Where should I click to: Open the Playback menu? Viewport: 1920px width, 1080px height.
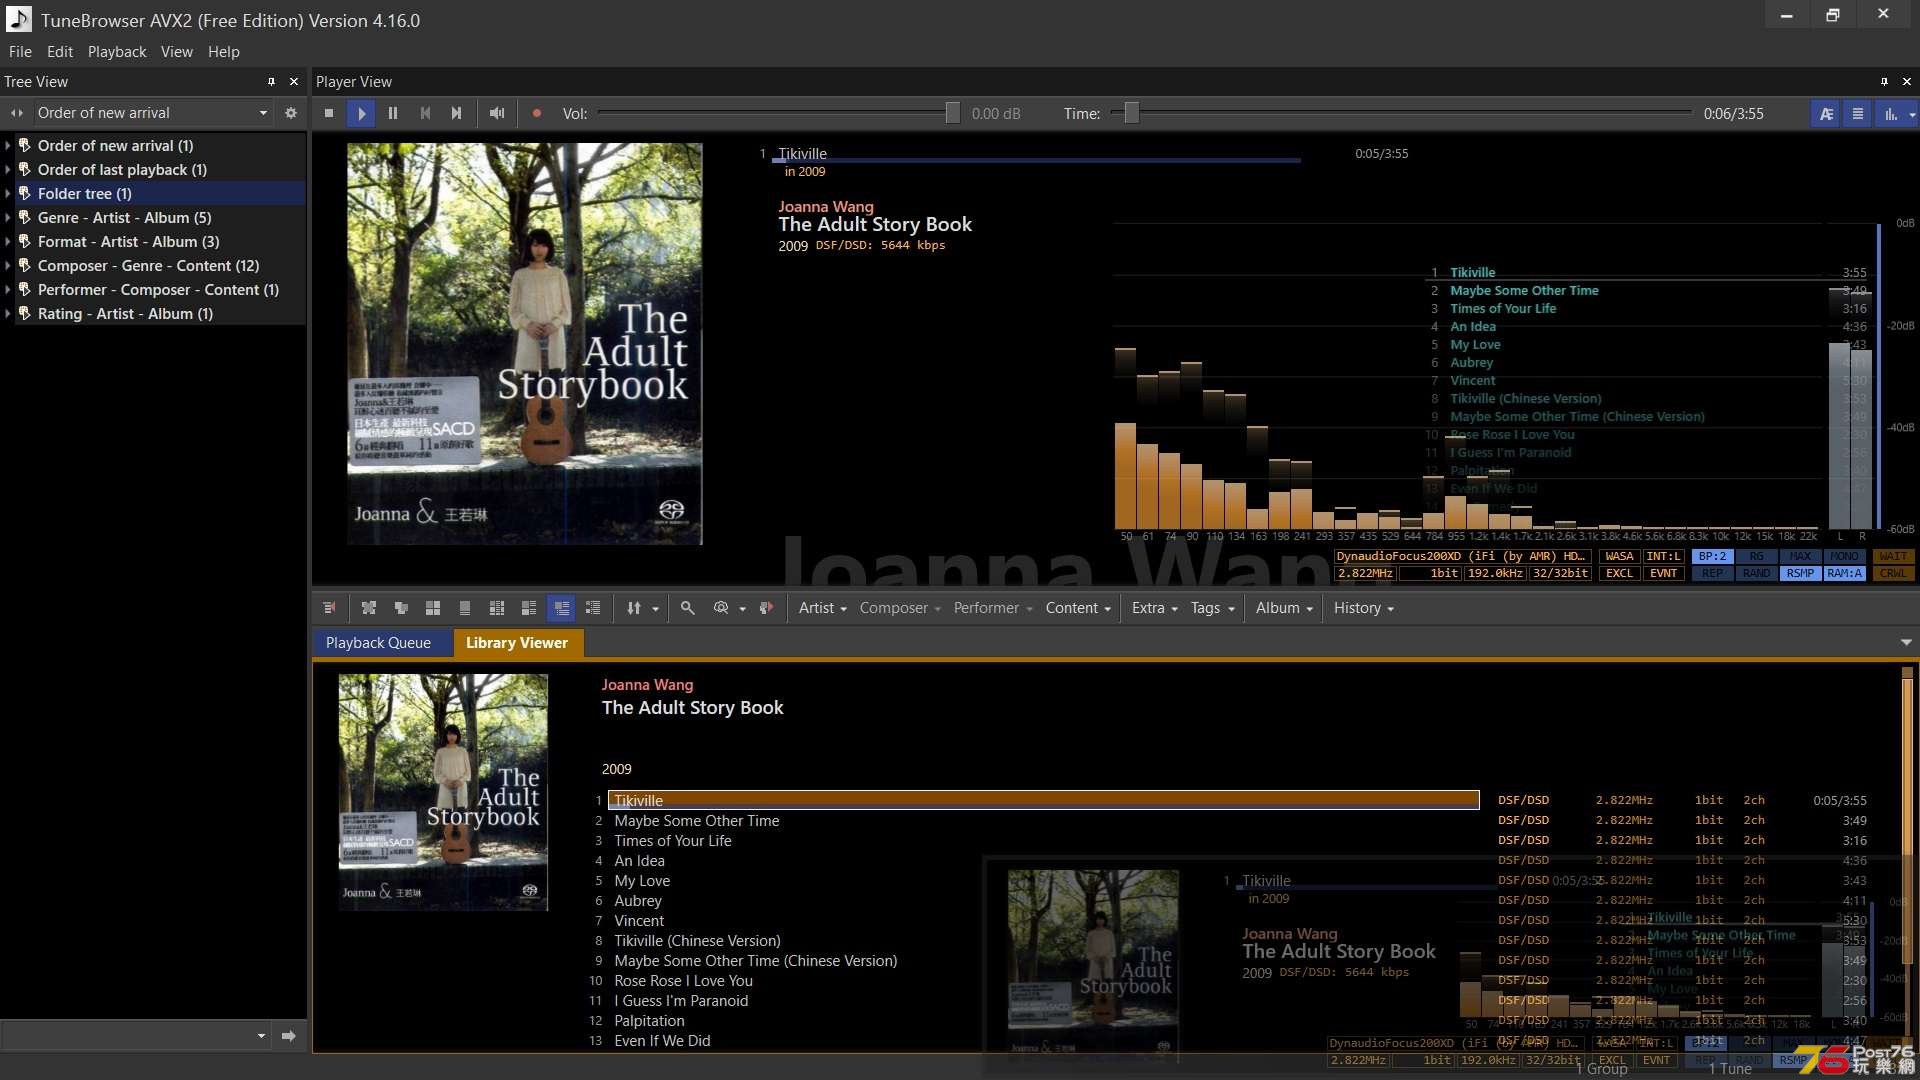(117, 52)
